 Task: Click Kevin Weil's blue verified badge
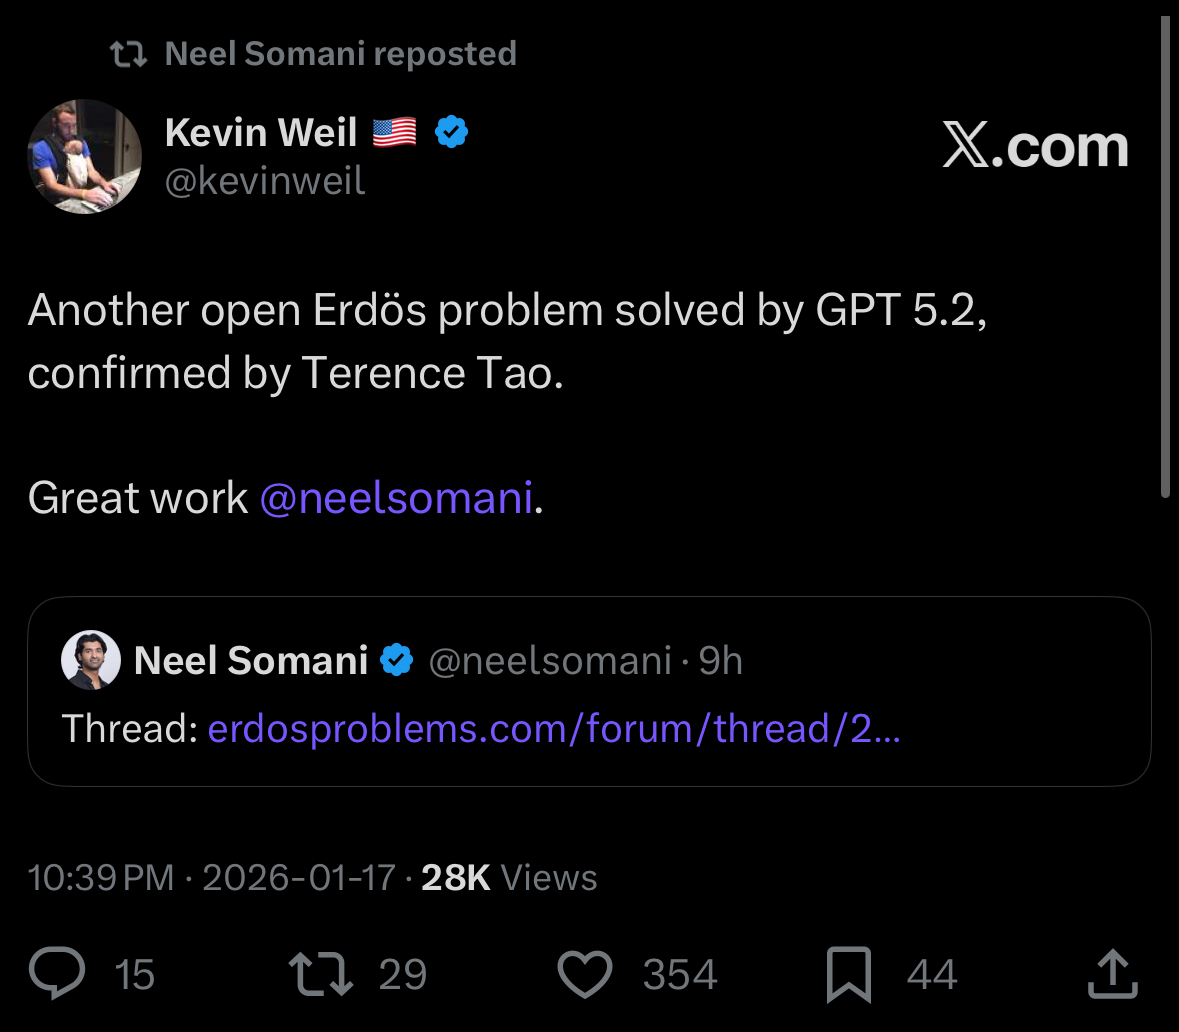[451, 132]
